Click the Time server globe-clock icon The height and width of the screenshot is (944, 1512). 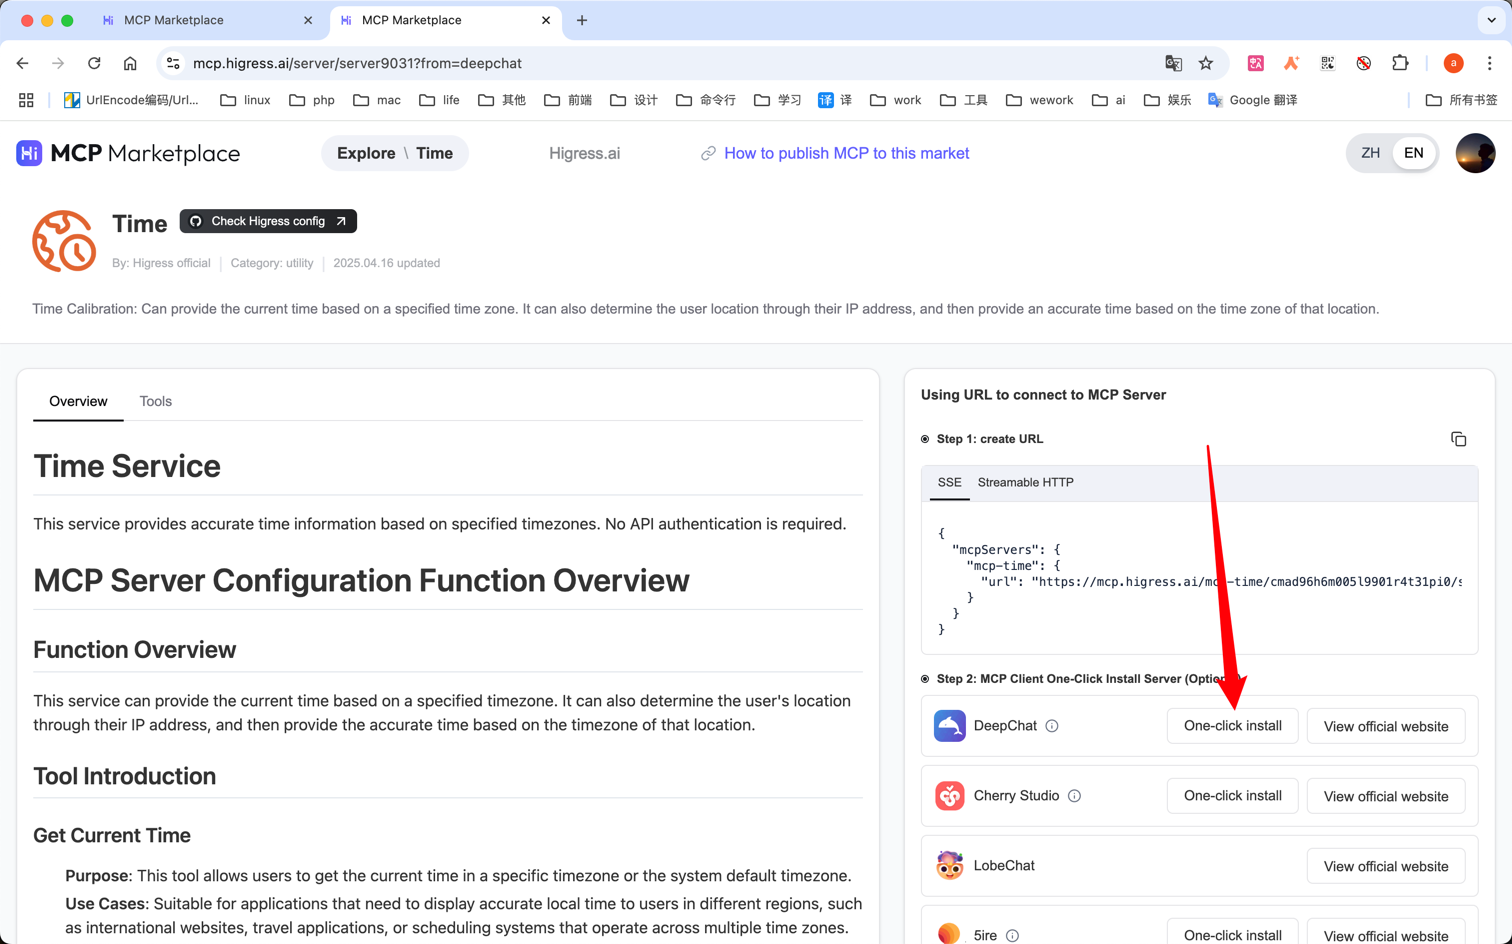[x=64, y=241]
